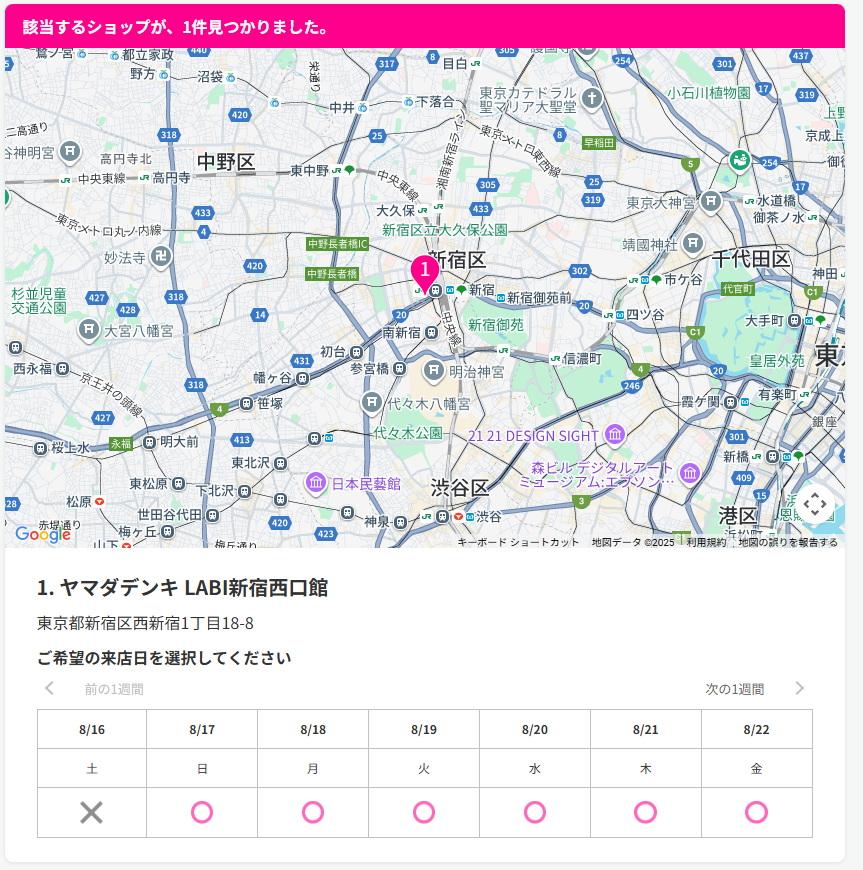Click the 地図の誤りを報告する link
The width and height of the screenshot is (863, 870).
pyautogui.click(x=790, y=542)
